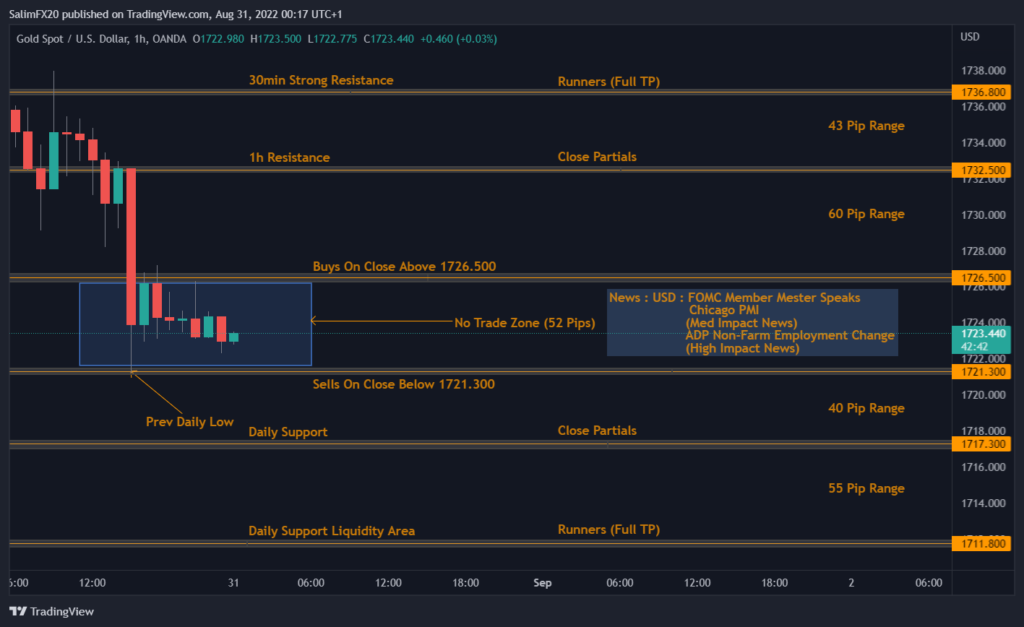1024x627 pixels.
Task: Select the No Trade Zone rectangle drawing
Action: click(x=195, y=322)
